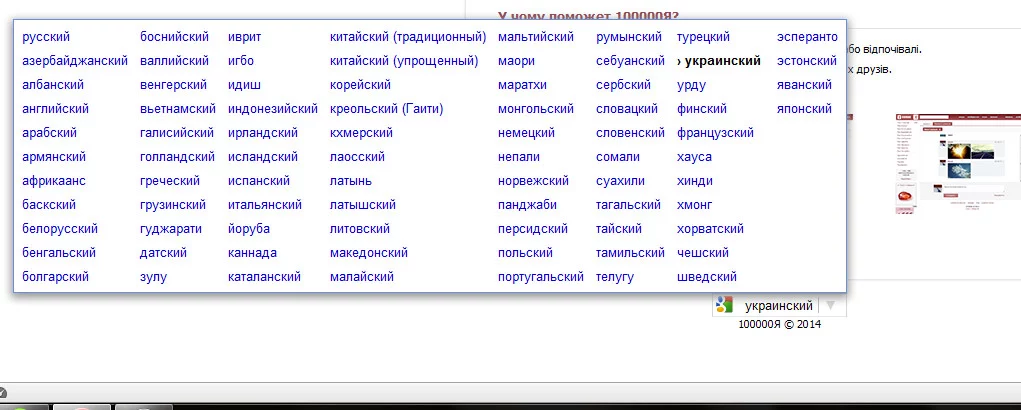Choose итальянский language
The width and height of the screenshot is (1021, 410).
click(x=265, y=205)
